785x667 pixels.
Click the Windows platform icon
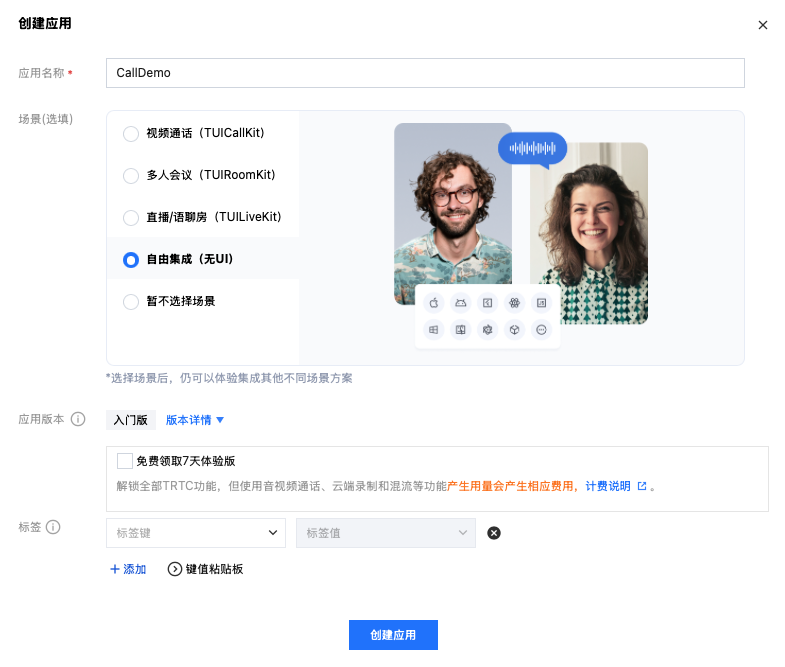click(x=434, y=329)
